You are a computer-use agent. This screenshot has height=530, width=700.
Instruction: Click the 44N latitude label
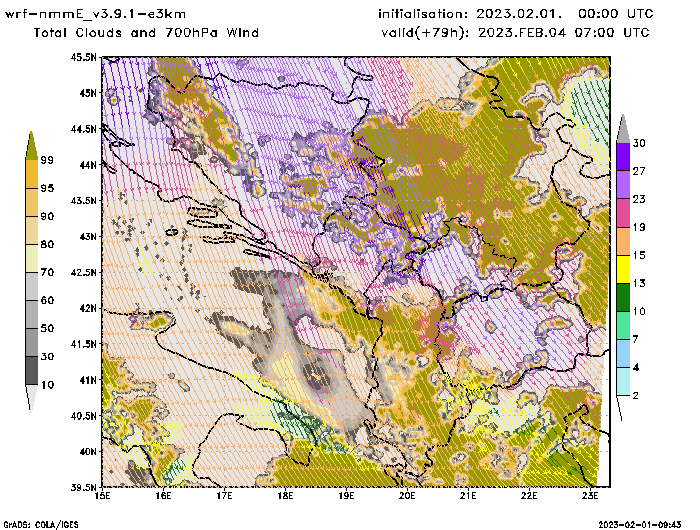coord(88,165)
